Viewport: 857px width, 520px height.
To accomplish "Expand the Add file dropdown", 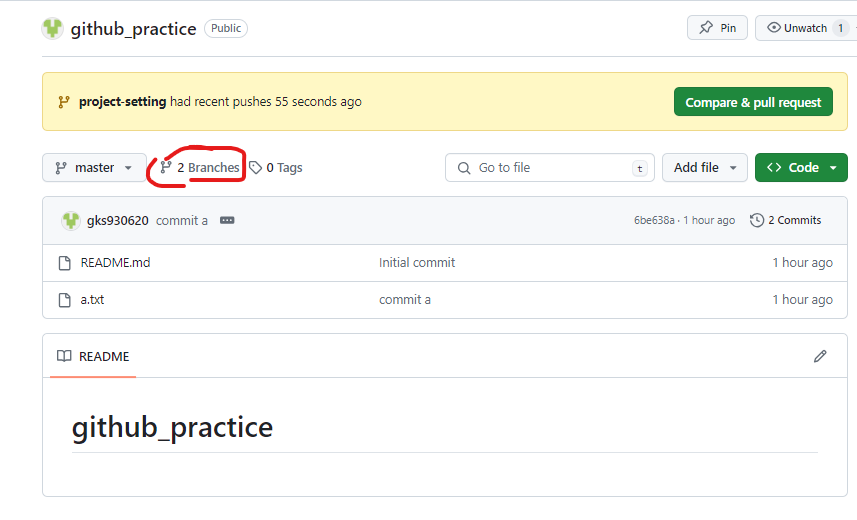I will click(x=705, y=167).
